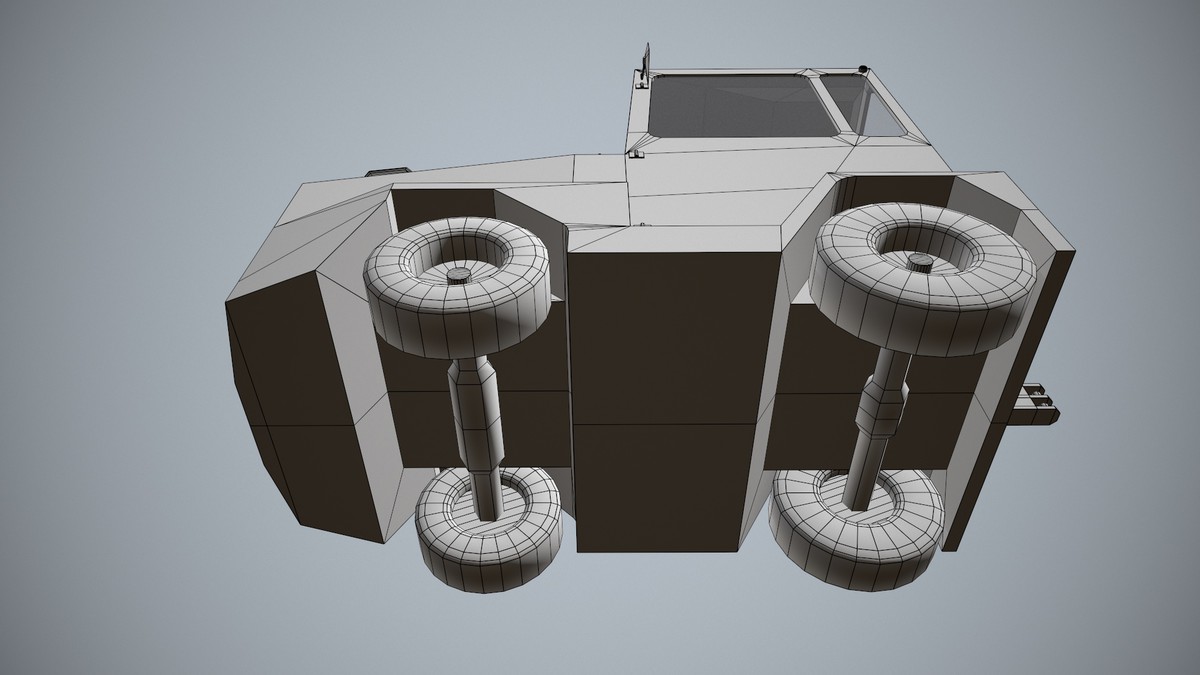Select the roof antenna mast
1200x675 pixels.
(x=645, y=55)
